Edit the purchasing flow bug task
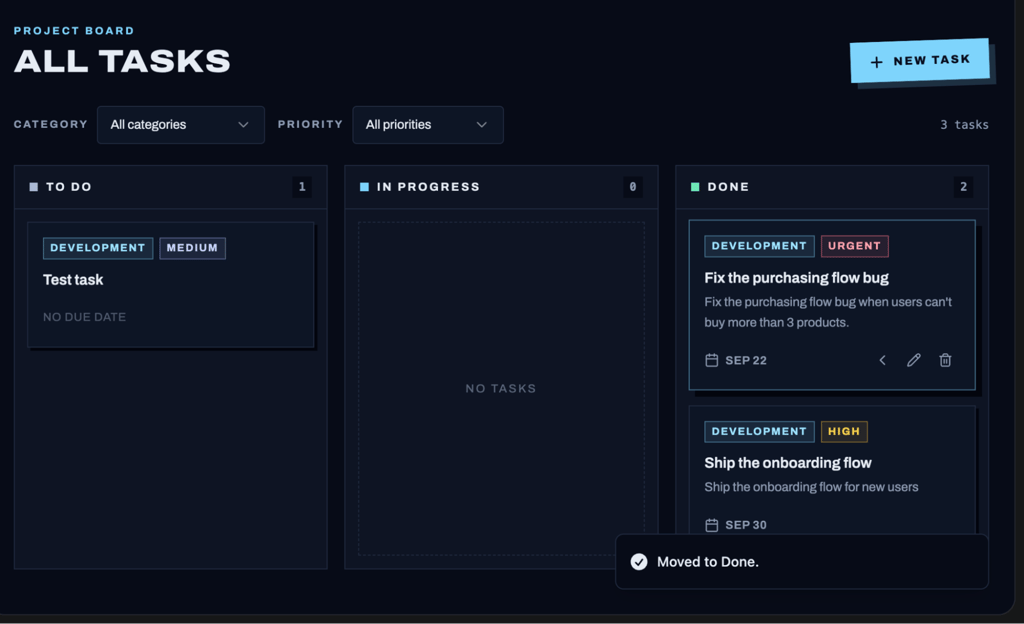This screenshot has width=1024, height=624. (914, 360)
